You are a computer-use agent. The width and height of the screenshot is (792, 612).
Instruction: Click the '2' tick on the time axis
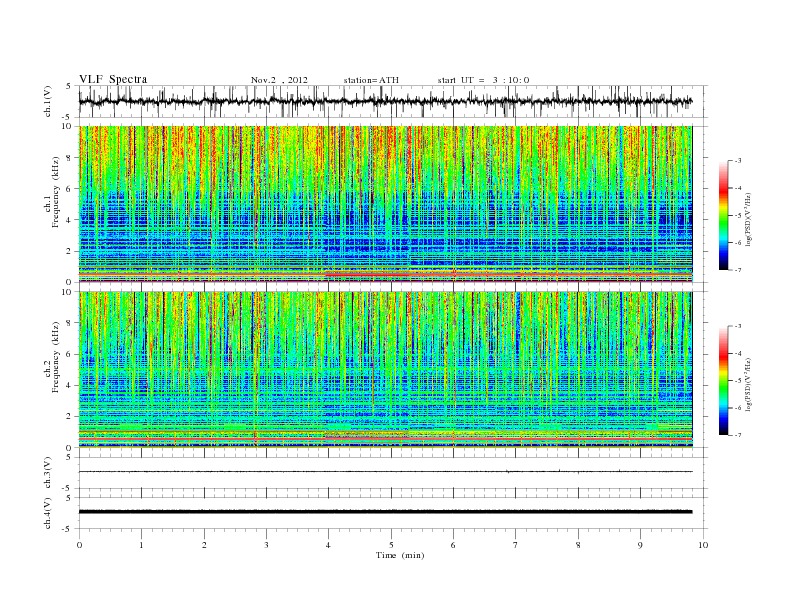[x=204, y=545]
